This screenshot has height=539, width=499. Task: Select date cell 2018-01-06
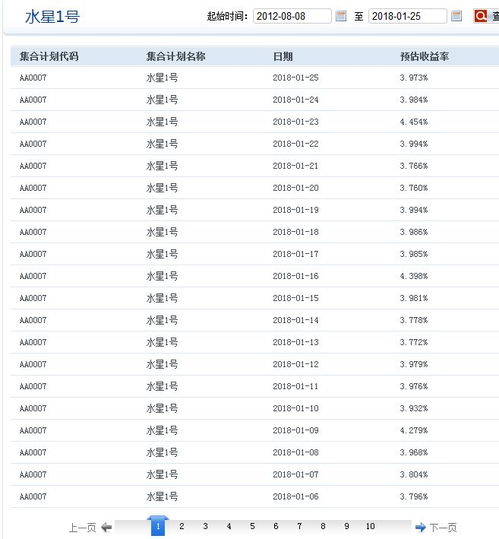pos(296,496)
